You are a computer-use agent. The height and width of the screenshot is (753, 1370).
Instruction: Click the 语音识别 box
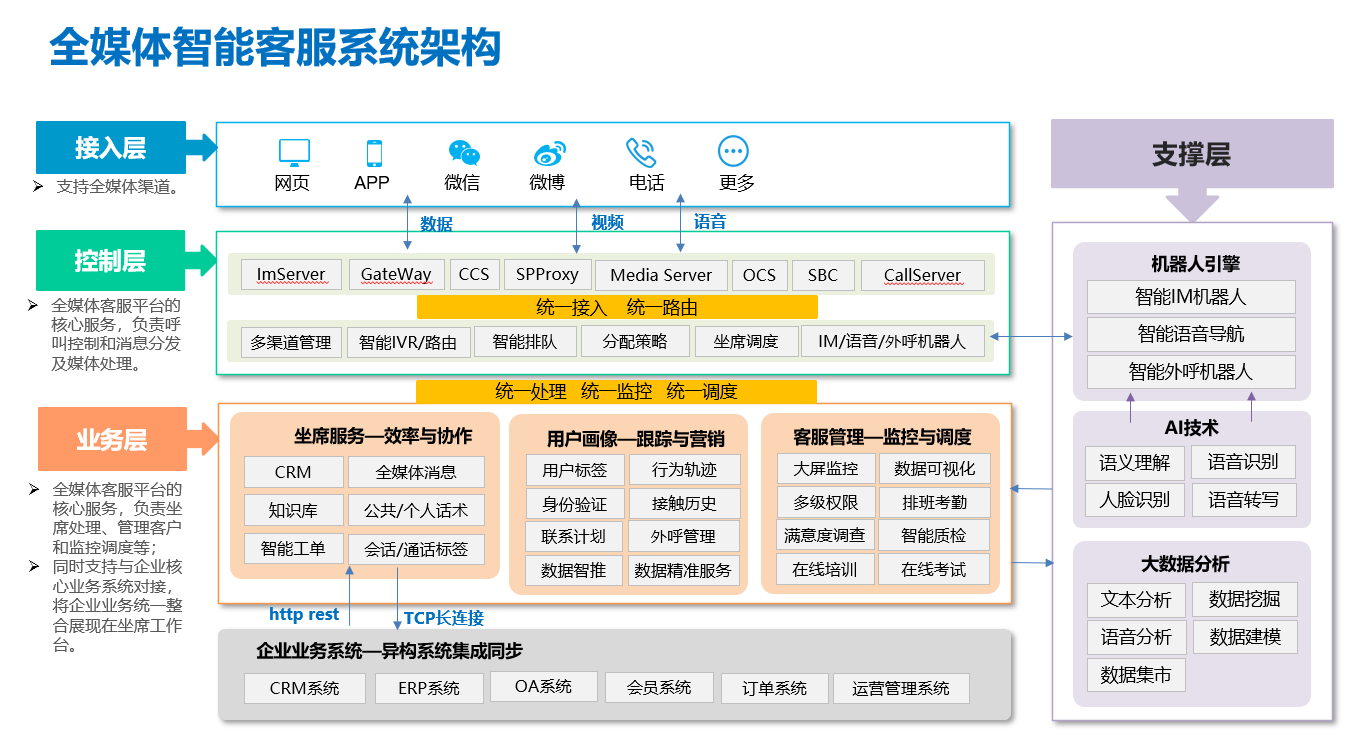1243,462
